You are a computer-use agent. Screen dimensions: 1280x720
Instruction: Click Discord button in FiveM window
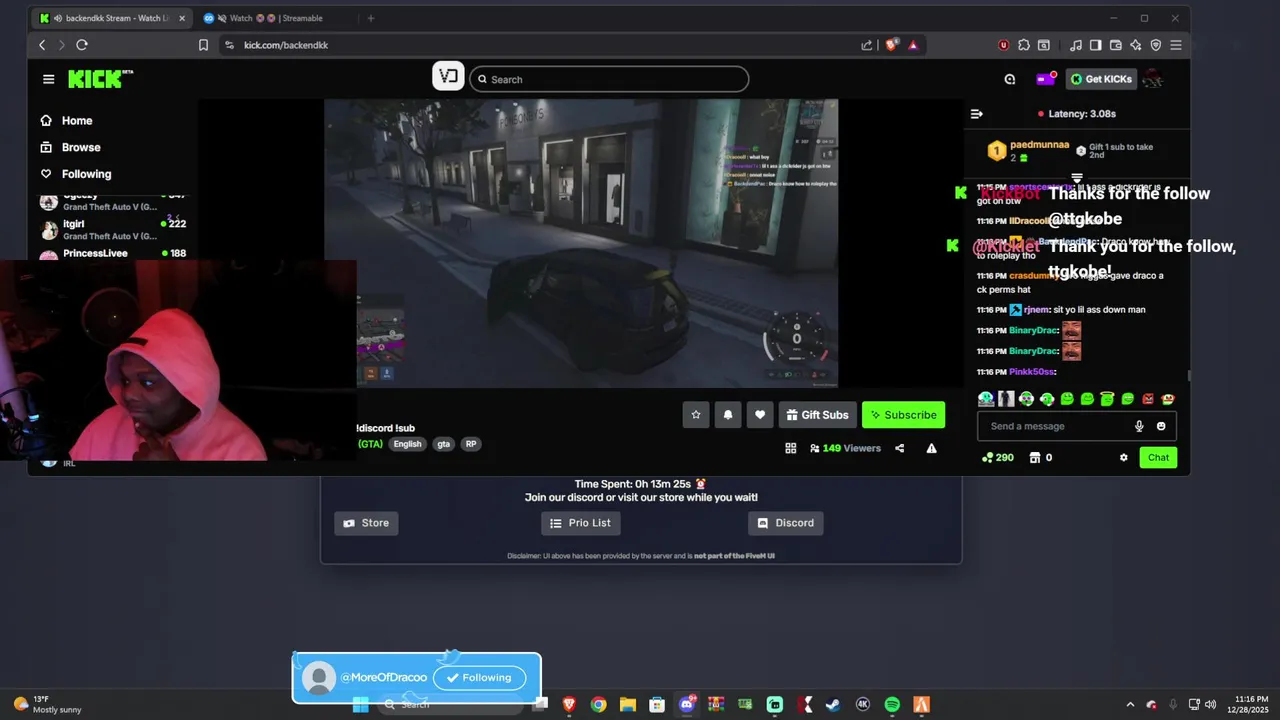click(x=786, y=523)
